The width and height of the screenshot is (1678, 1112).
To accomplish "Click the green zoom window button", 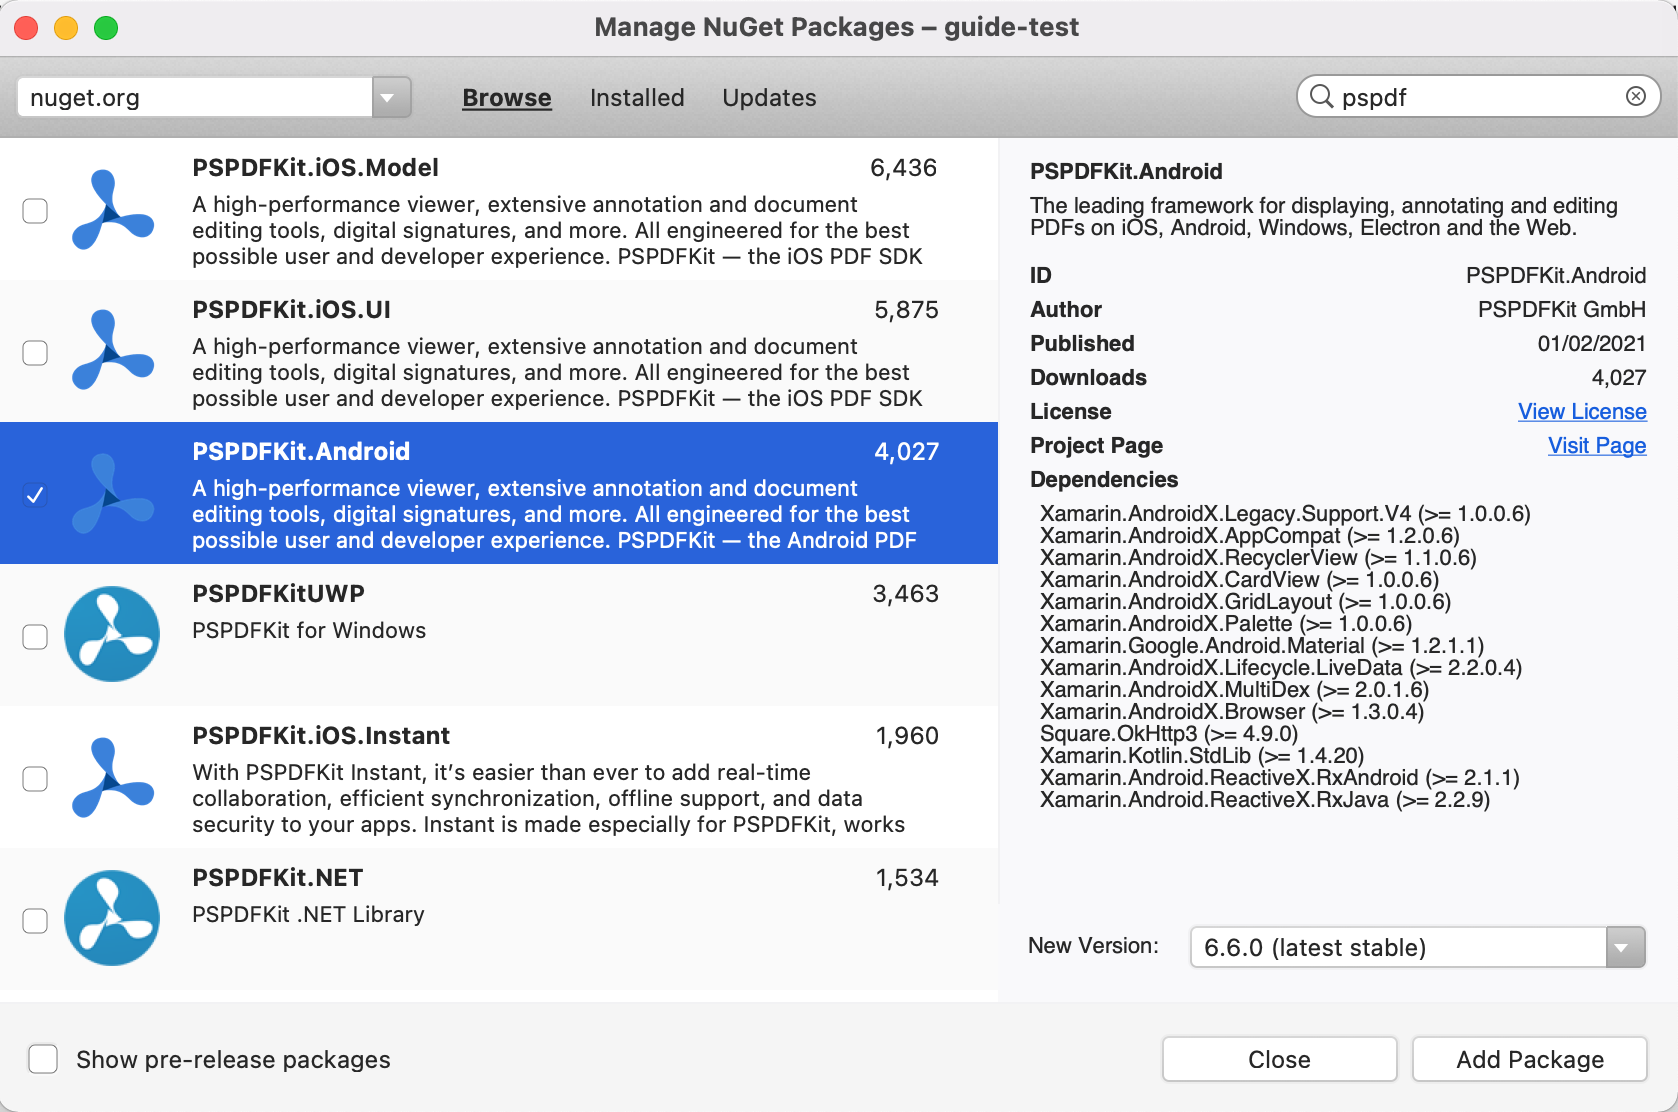I will [x=106, y=28].
